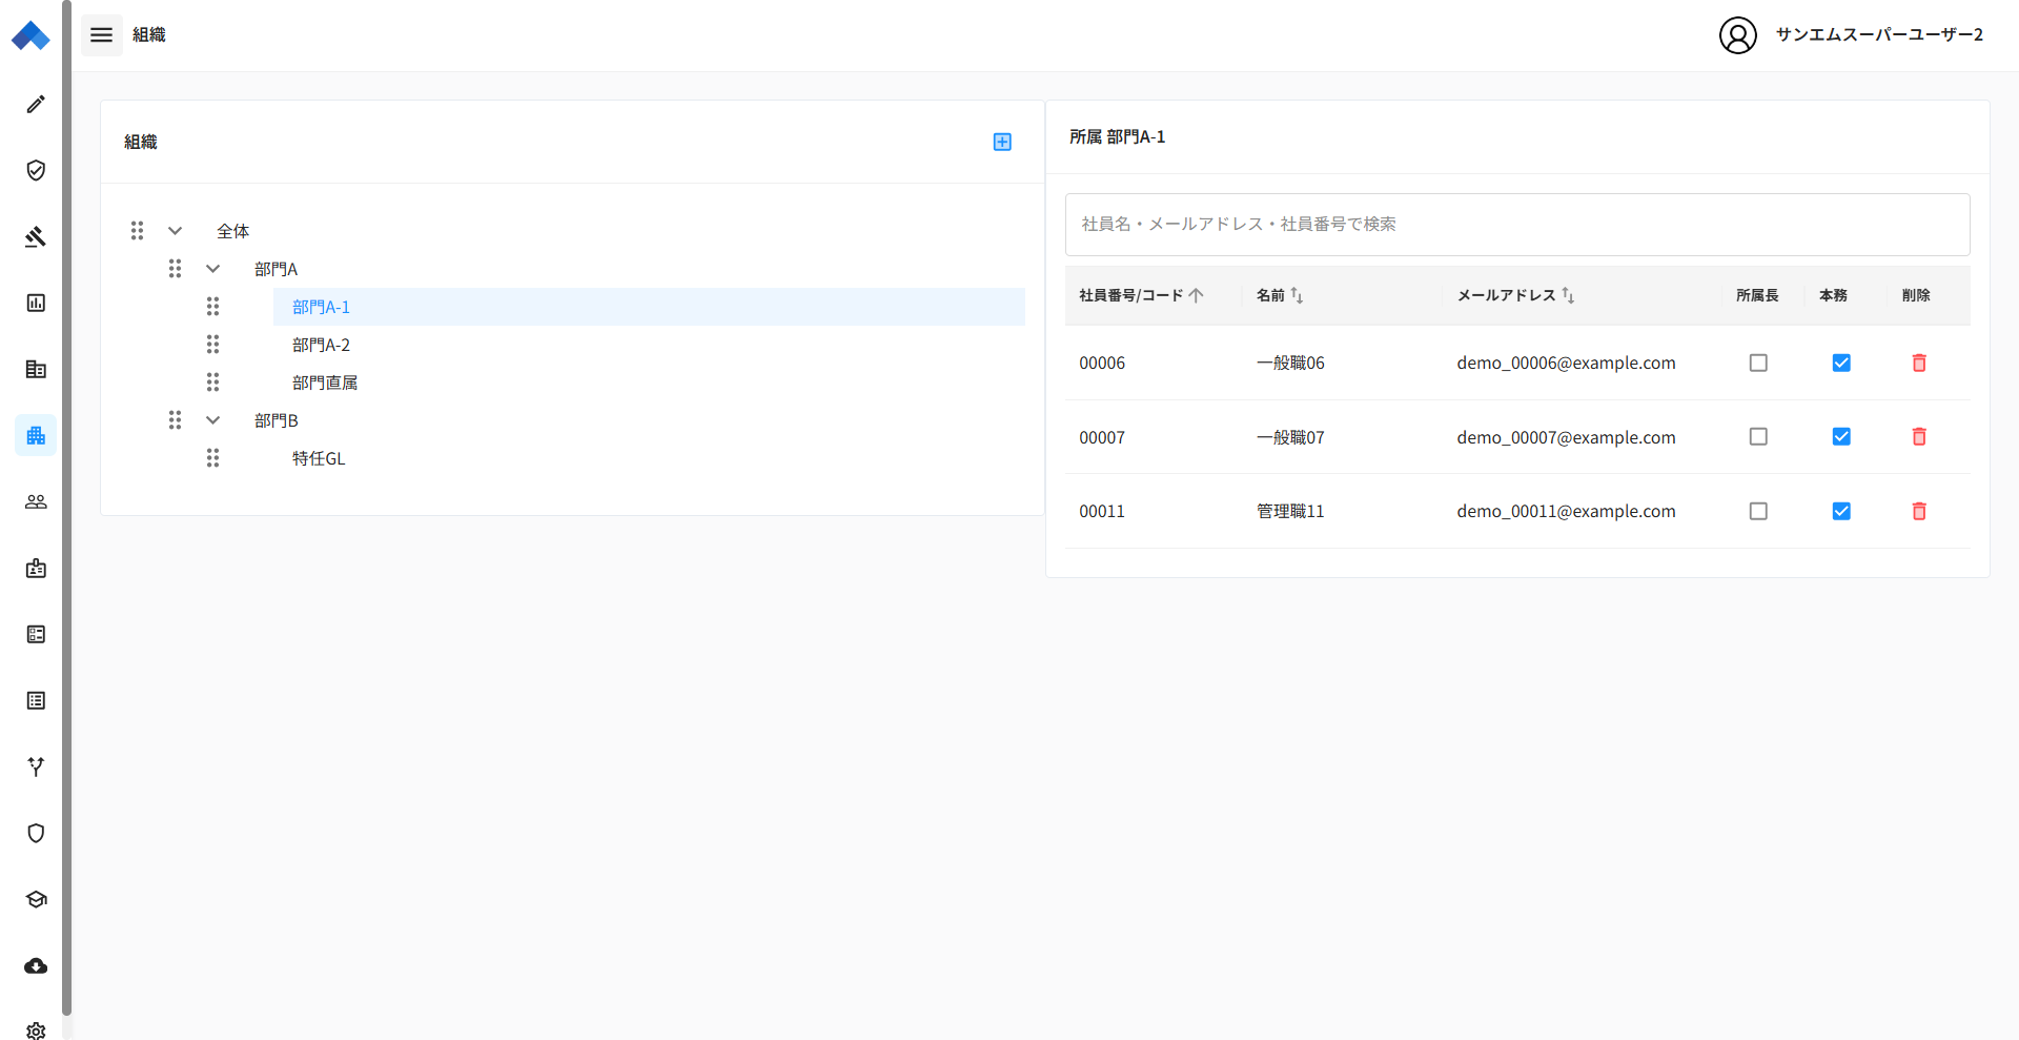Collapse the 全体 tree node
Screen dimensions: 2019x1040
pyautogui.click(x=175, y=231)
